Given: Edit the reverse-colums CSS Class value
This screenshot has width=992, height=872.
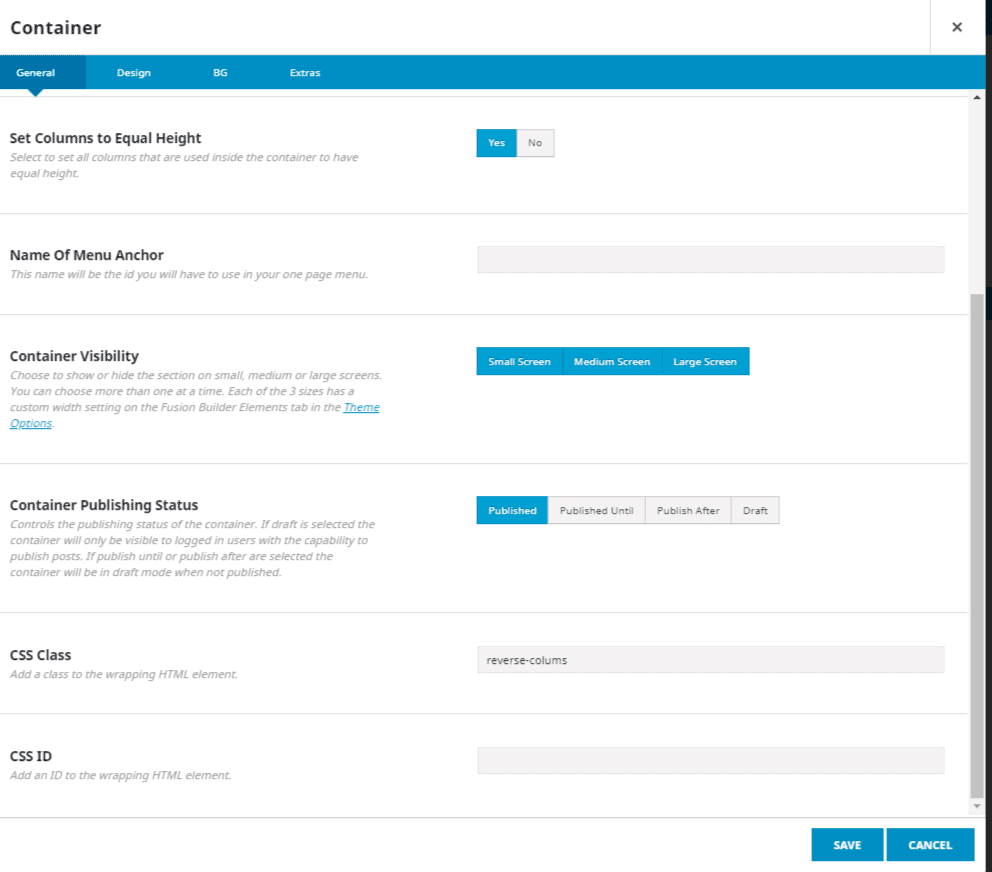Looking at the screenshot, I should pyautogui.click(x=710, y=659).
